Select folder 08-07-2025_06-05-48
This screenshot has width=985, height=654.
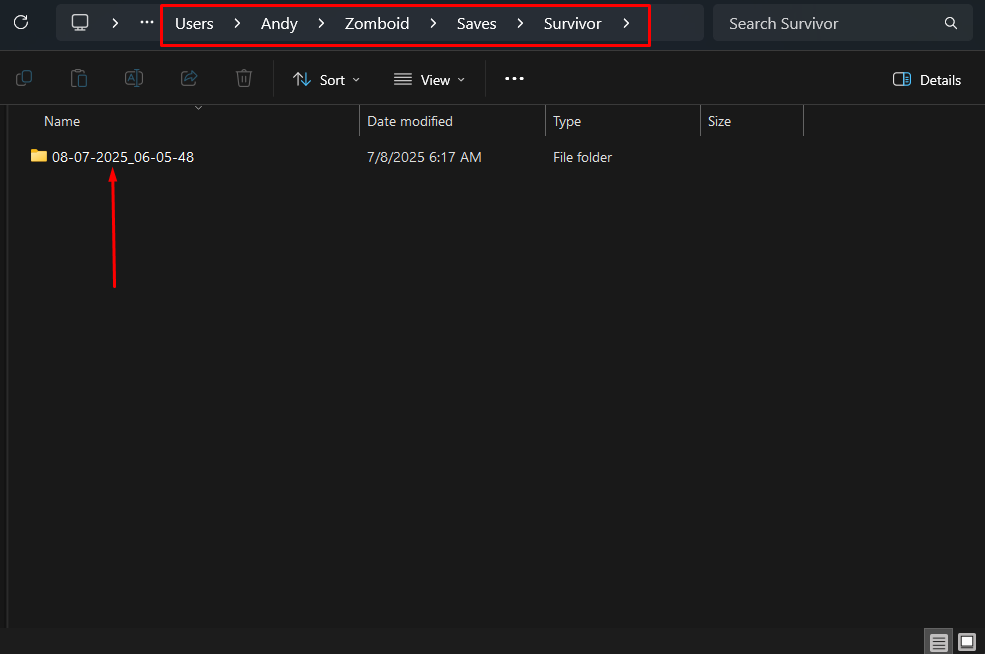122,157
